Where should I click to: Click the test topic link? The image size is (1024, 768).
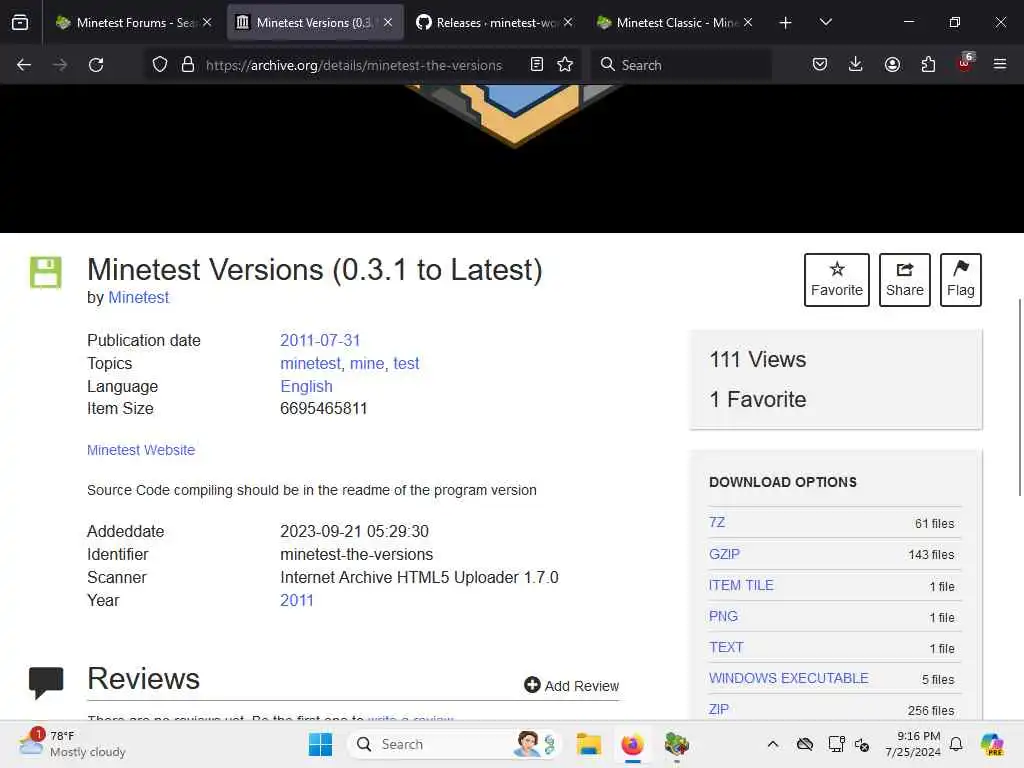[406, 363]
